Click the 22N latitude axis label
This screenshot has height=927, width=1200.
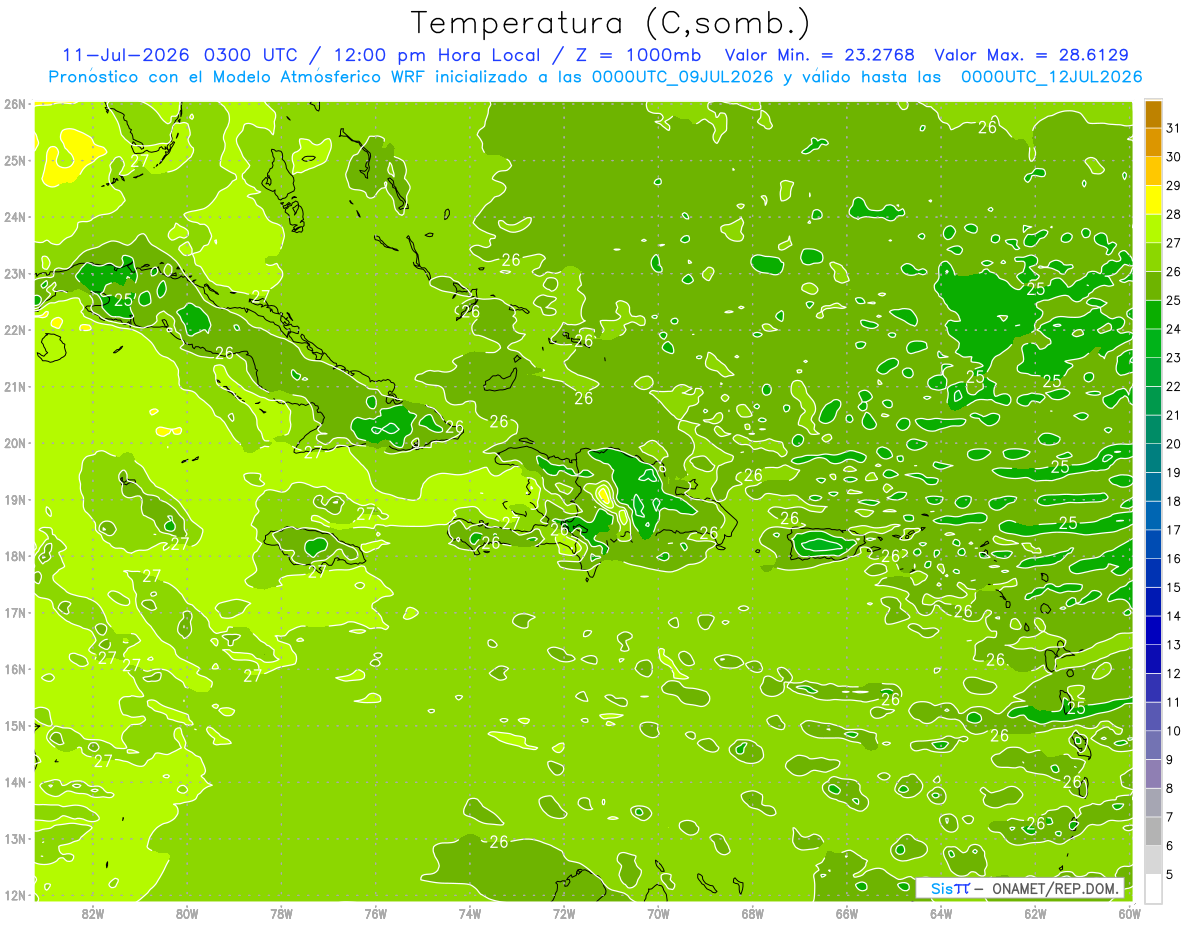(x=14, y=330)
